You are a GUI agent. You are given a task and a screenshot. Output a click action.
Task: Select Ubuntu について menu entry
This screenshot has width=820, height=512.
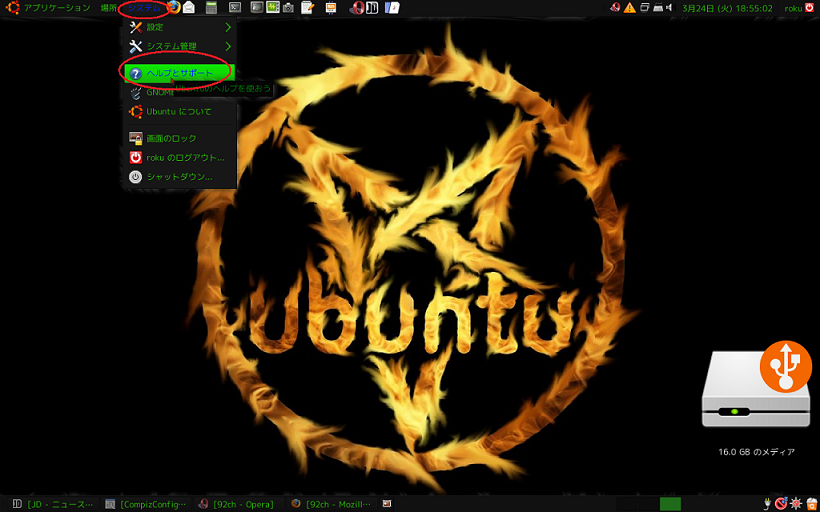[179, 112]
